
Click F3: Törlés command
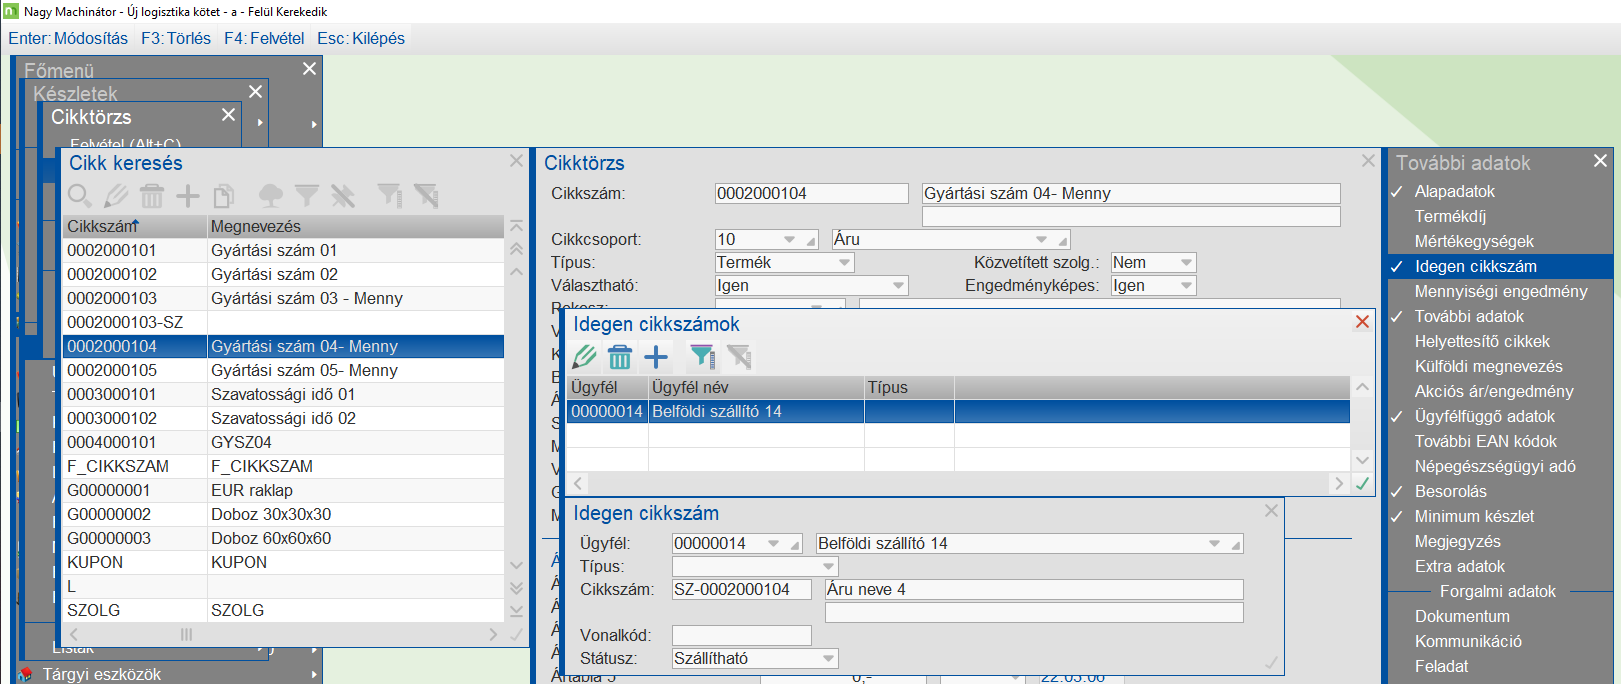176,38
